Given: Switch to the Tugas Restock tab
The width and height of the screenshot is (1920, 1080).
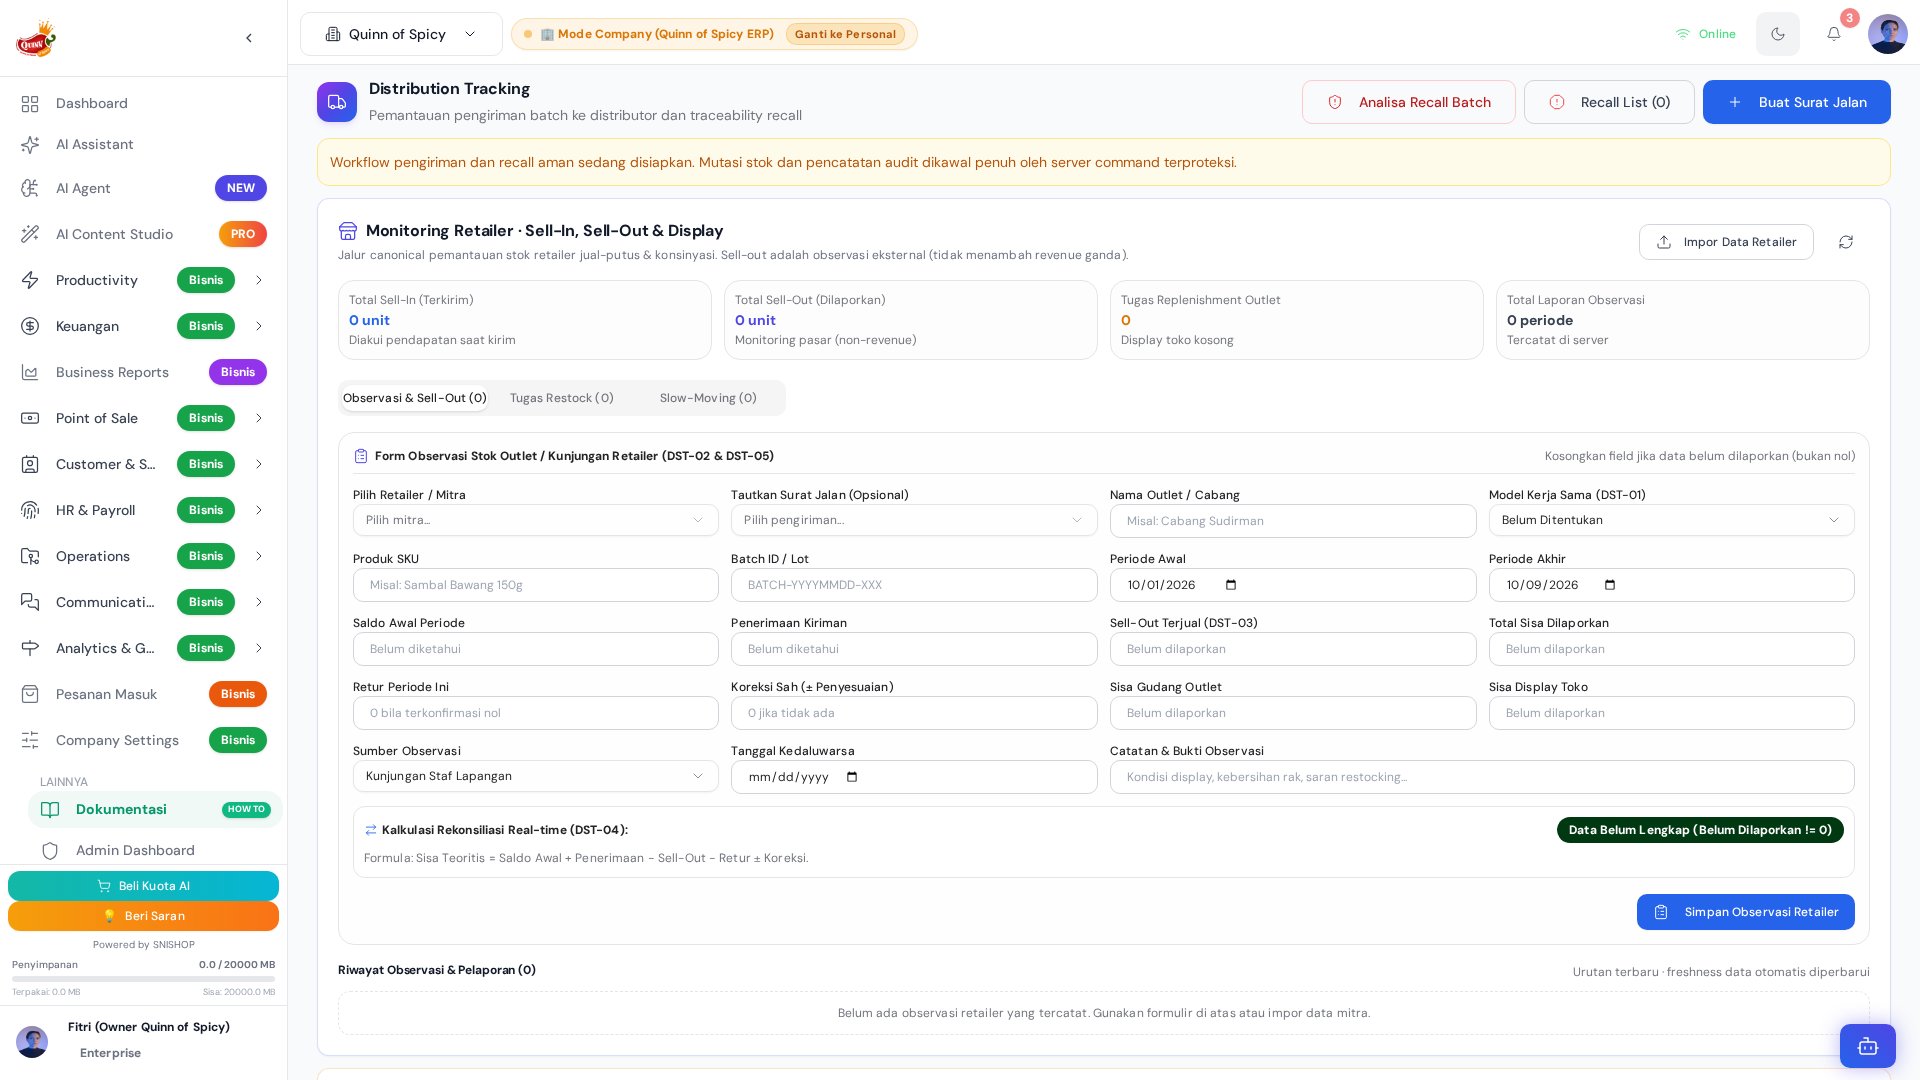Looking at the screenshot, I should [x=562, y=398].
